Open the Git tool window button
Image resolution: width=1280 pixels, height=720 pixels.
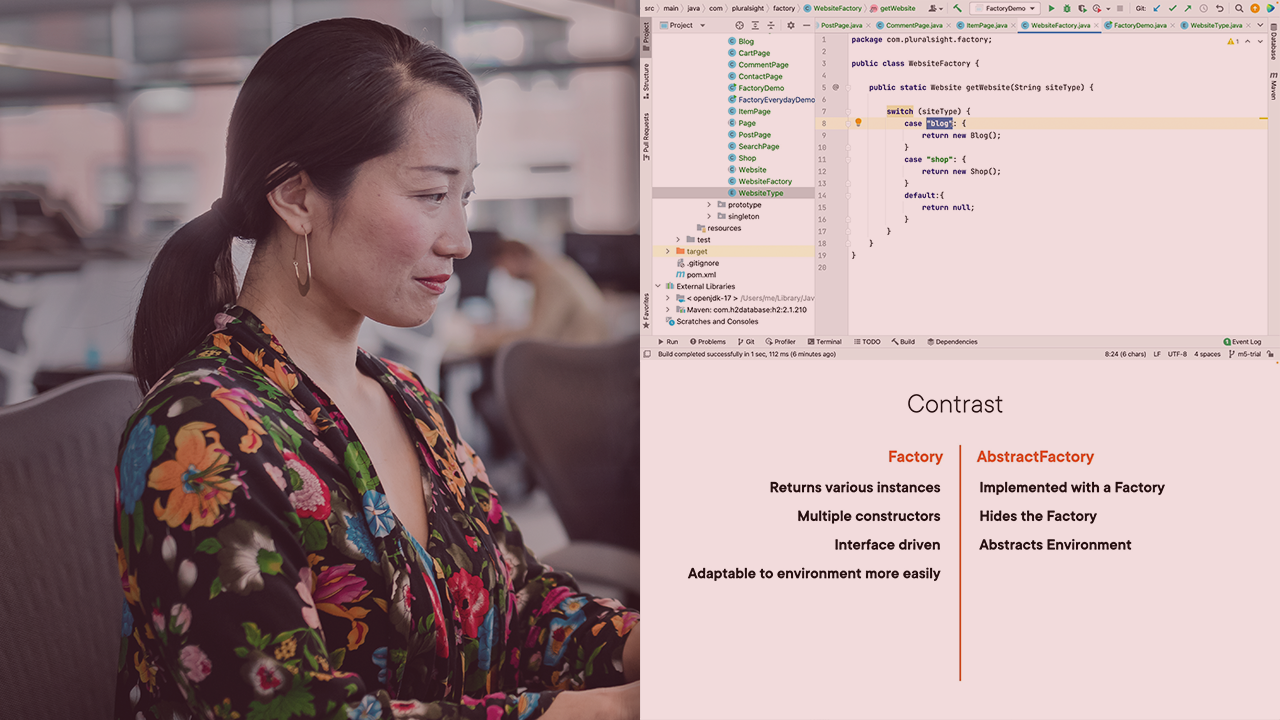click(x=746, y=342)
